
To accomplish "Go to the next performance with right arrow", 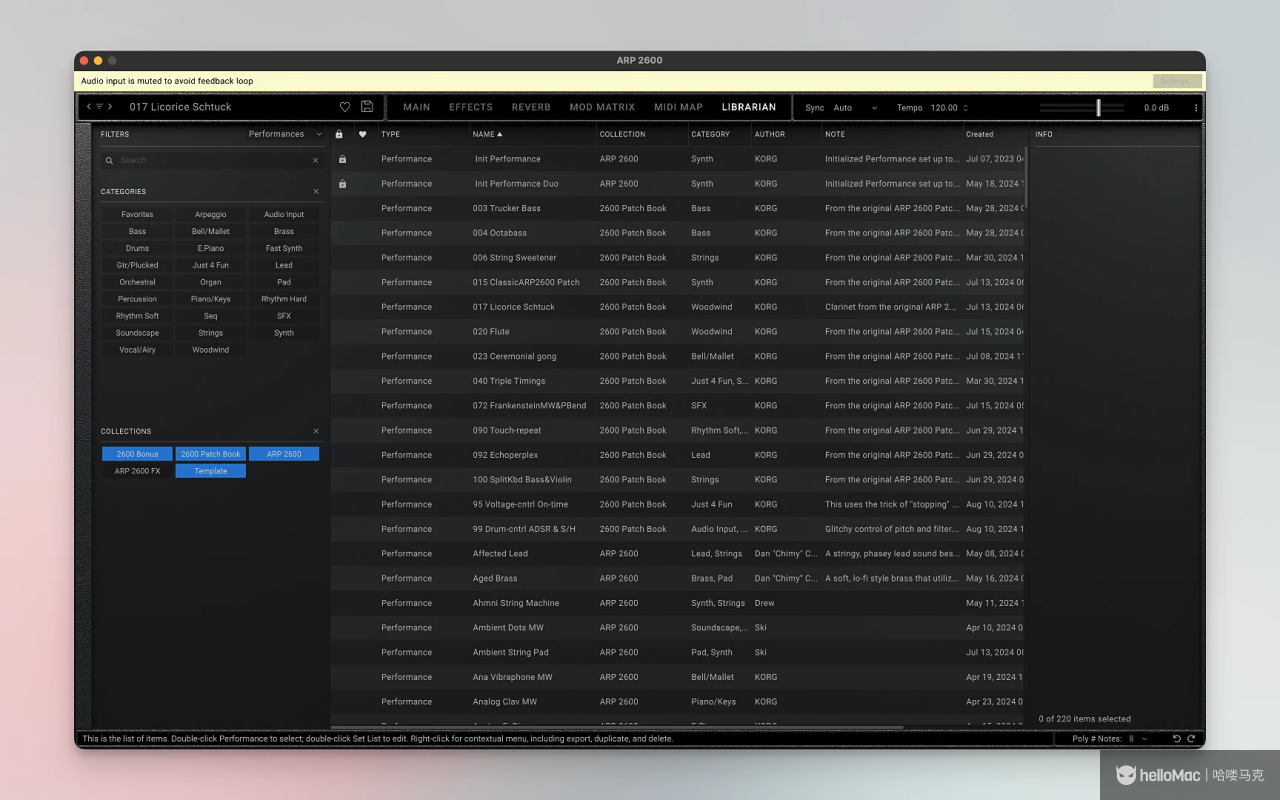I will [x=110, y=107].
